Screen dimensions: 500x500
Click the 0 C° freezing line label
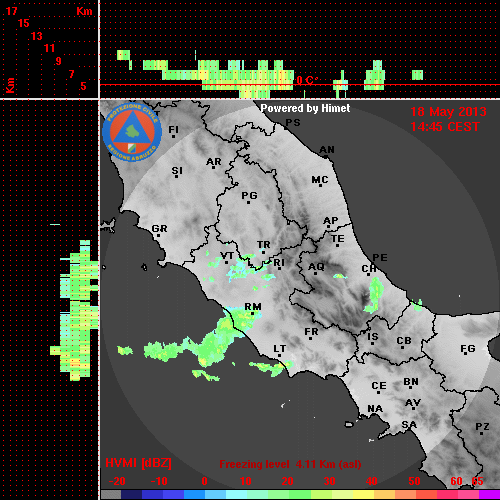tap(307, 80)
